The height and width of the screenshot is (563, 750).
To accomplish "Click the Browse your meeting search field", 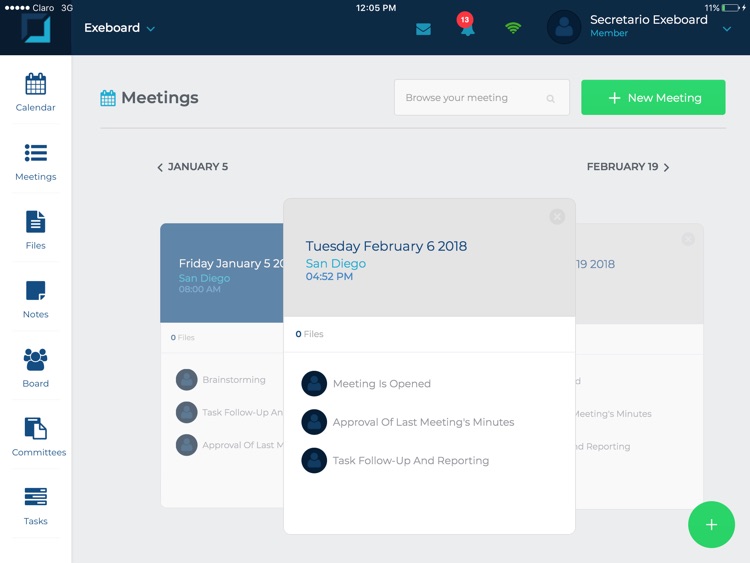I will click(482, 98).
